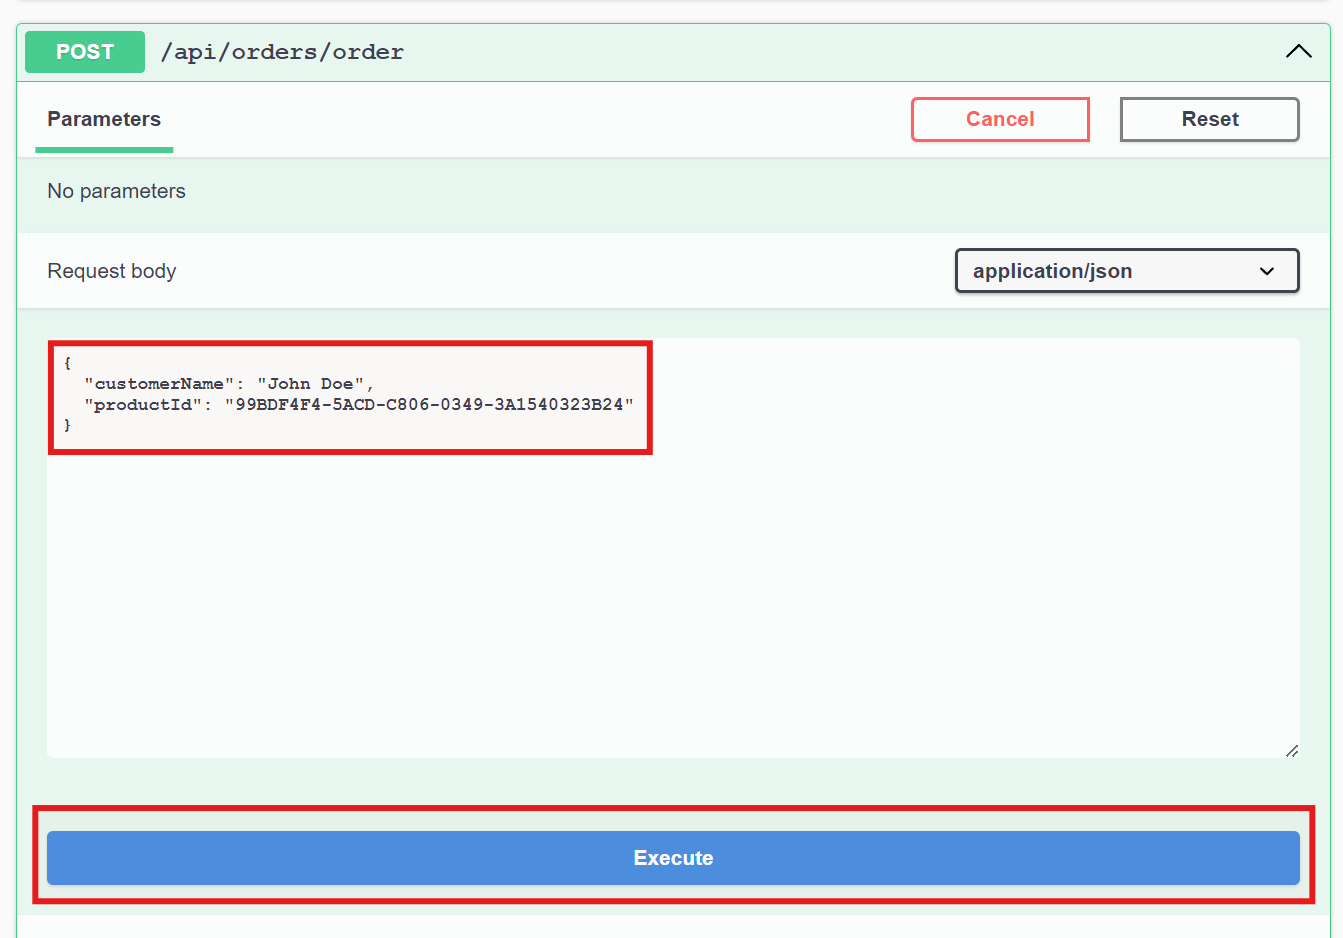
Task: Place cursor on the "customerName" key
Action: [x=159, y=384]
